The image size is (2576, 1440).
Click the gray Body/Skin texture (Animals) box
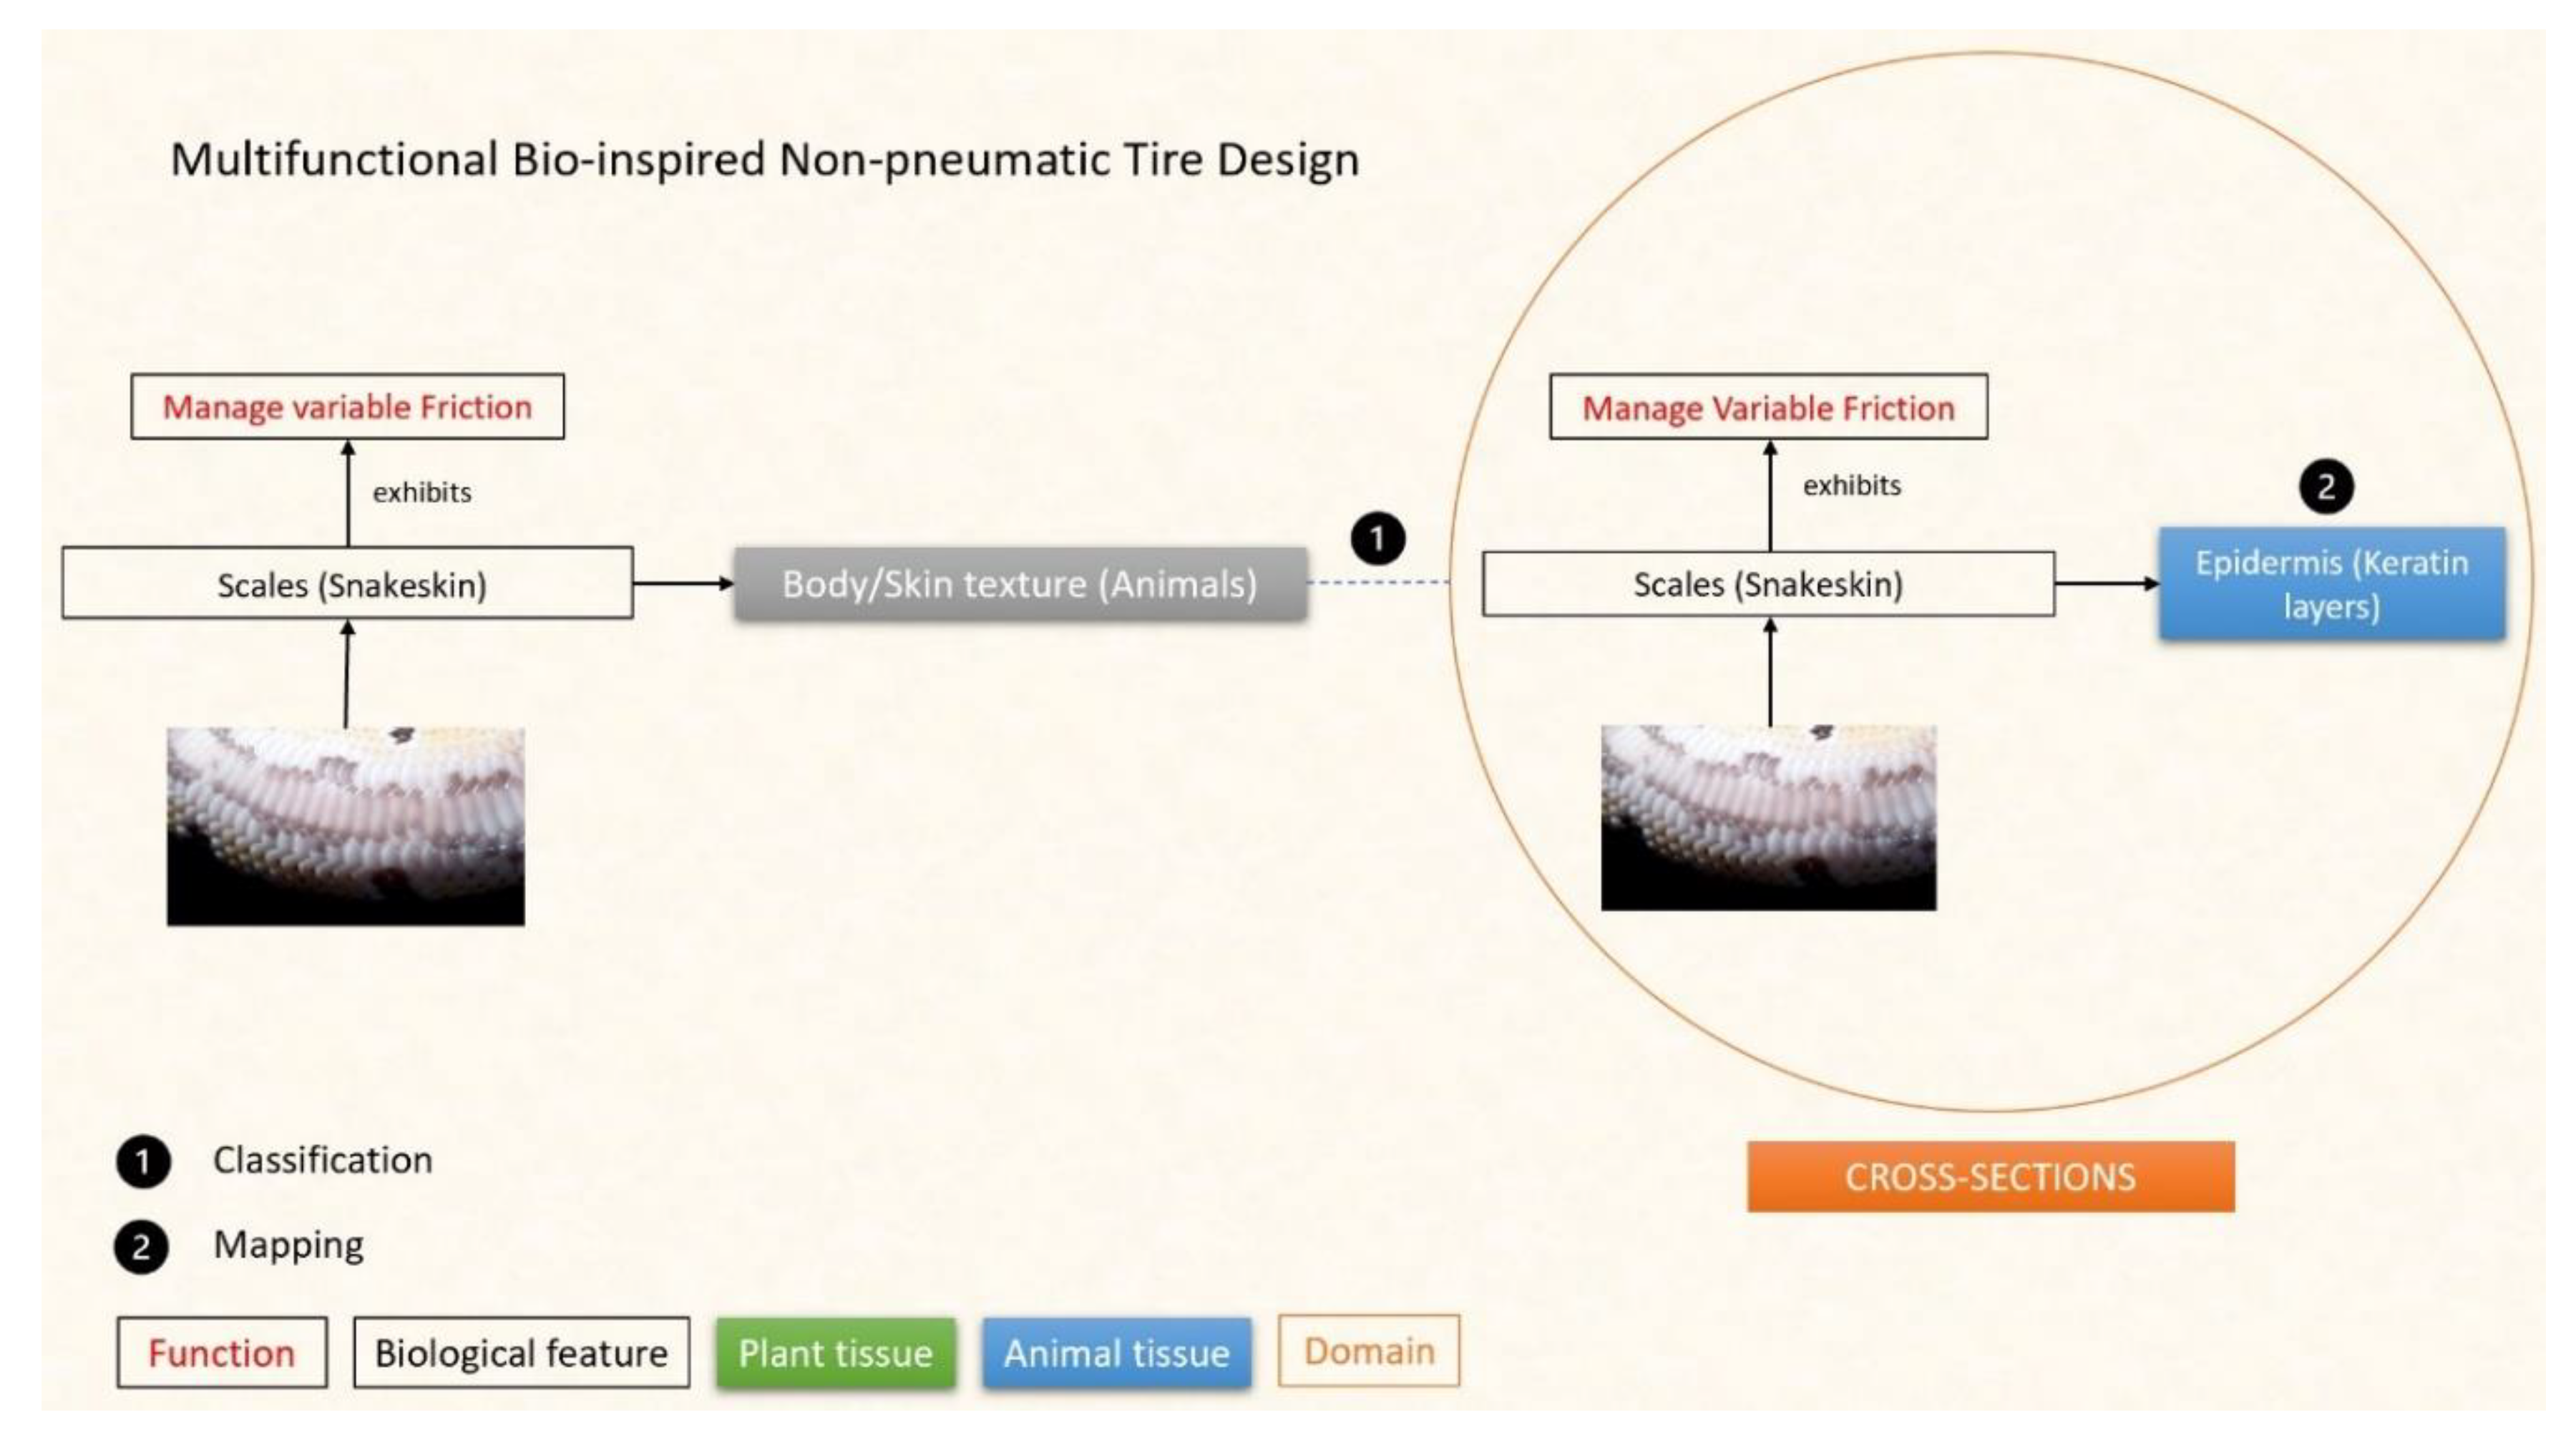(x=1020, y=584)
